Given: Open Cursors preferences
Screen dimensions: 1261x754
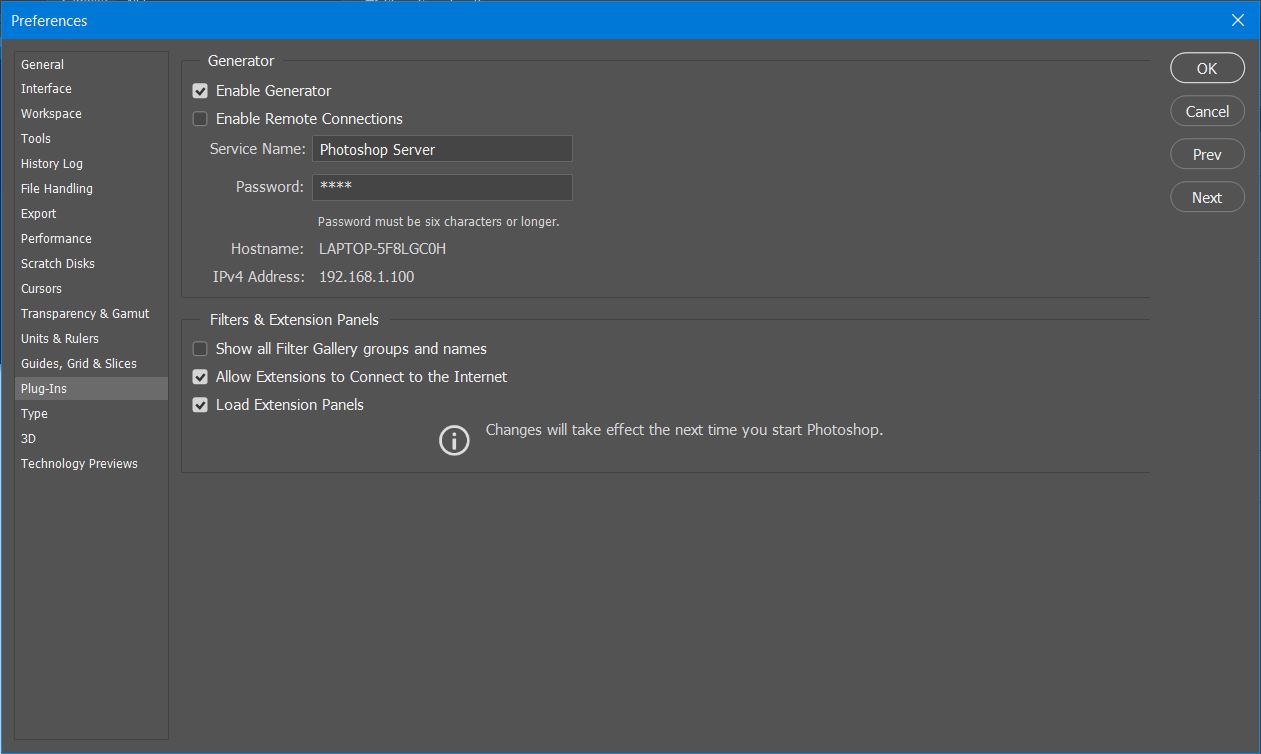Looking at the screenshot, I should tap(91, 289).
